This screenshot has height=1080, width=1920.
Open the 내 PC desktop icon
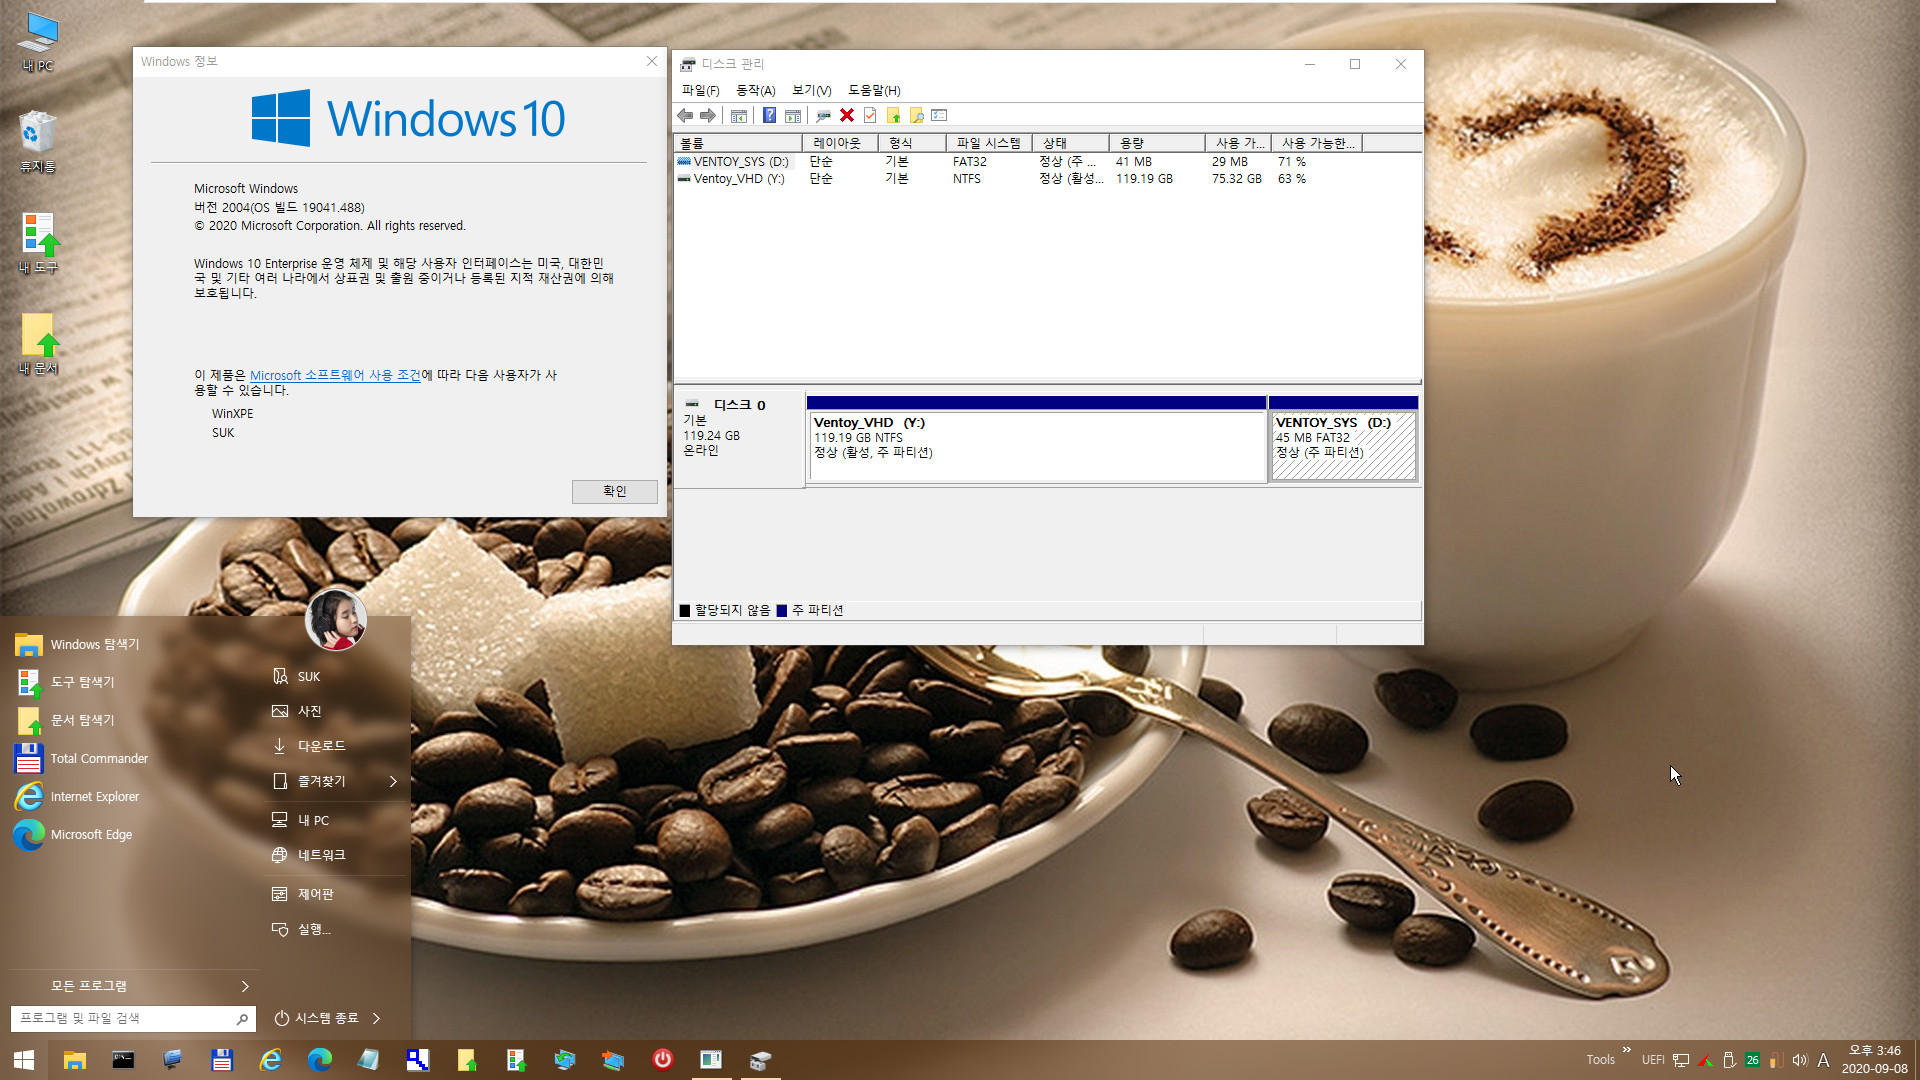[x=38, y=42]
